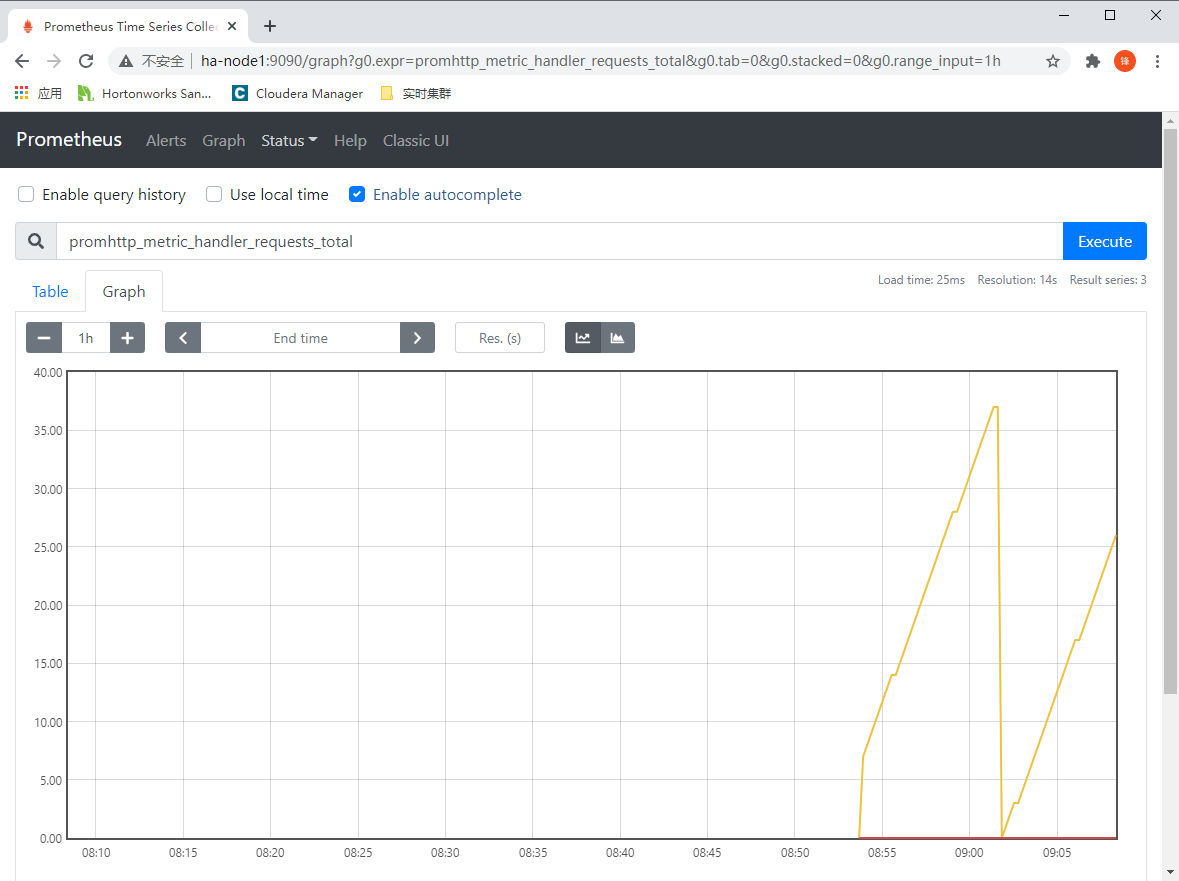The width and height of the screenshot is (1179, 881).
Task: Toggle the Use local time checkbox
Action: (x=214, y=194)
